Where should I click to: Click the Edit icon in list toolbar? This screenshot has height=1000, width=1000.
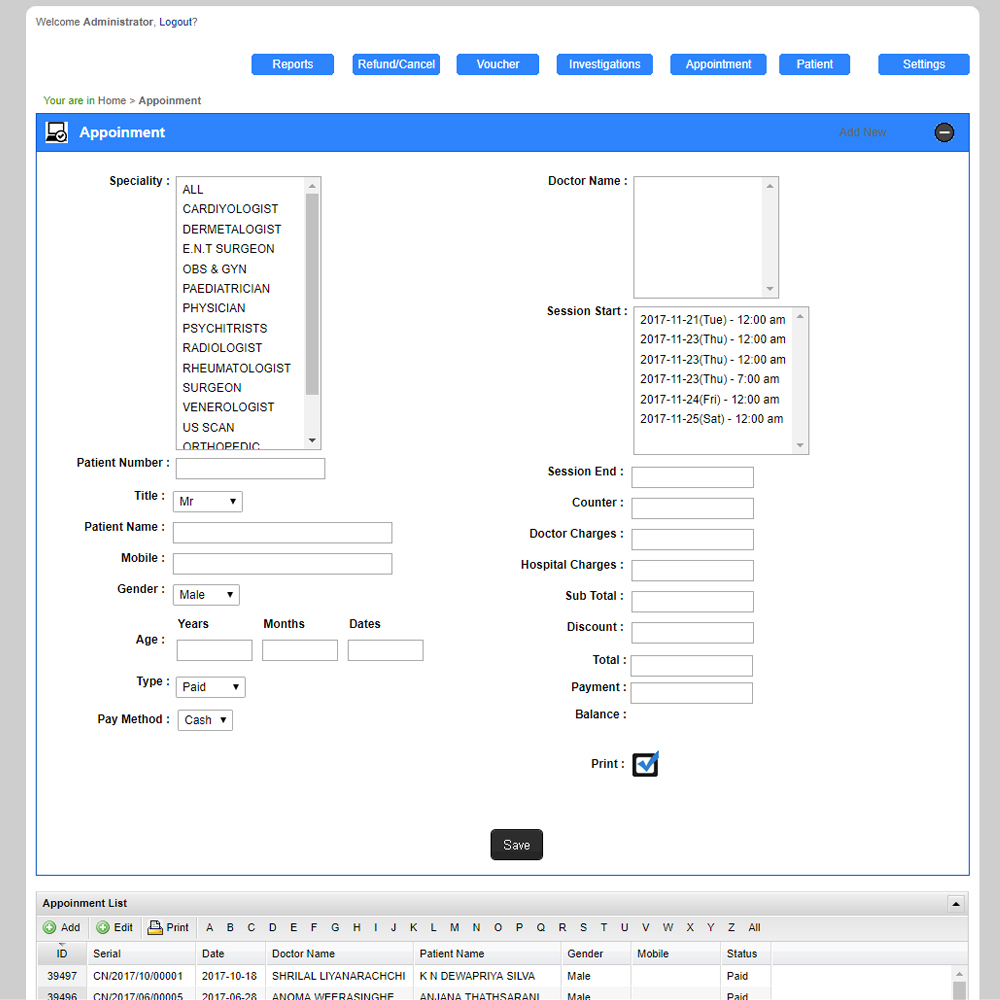click(x=103, y=927)
